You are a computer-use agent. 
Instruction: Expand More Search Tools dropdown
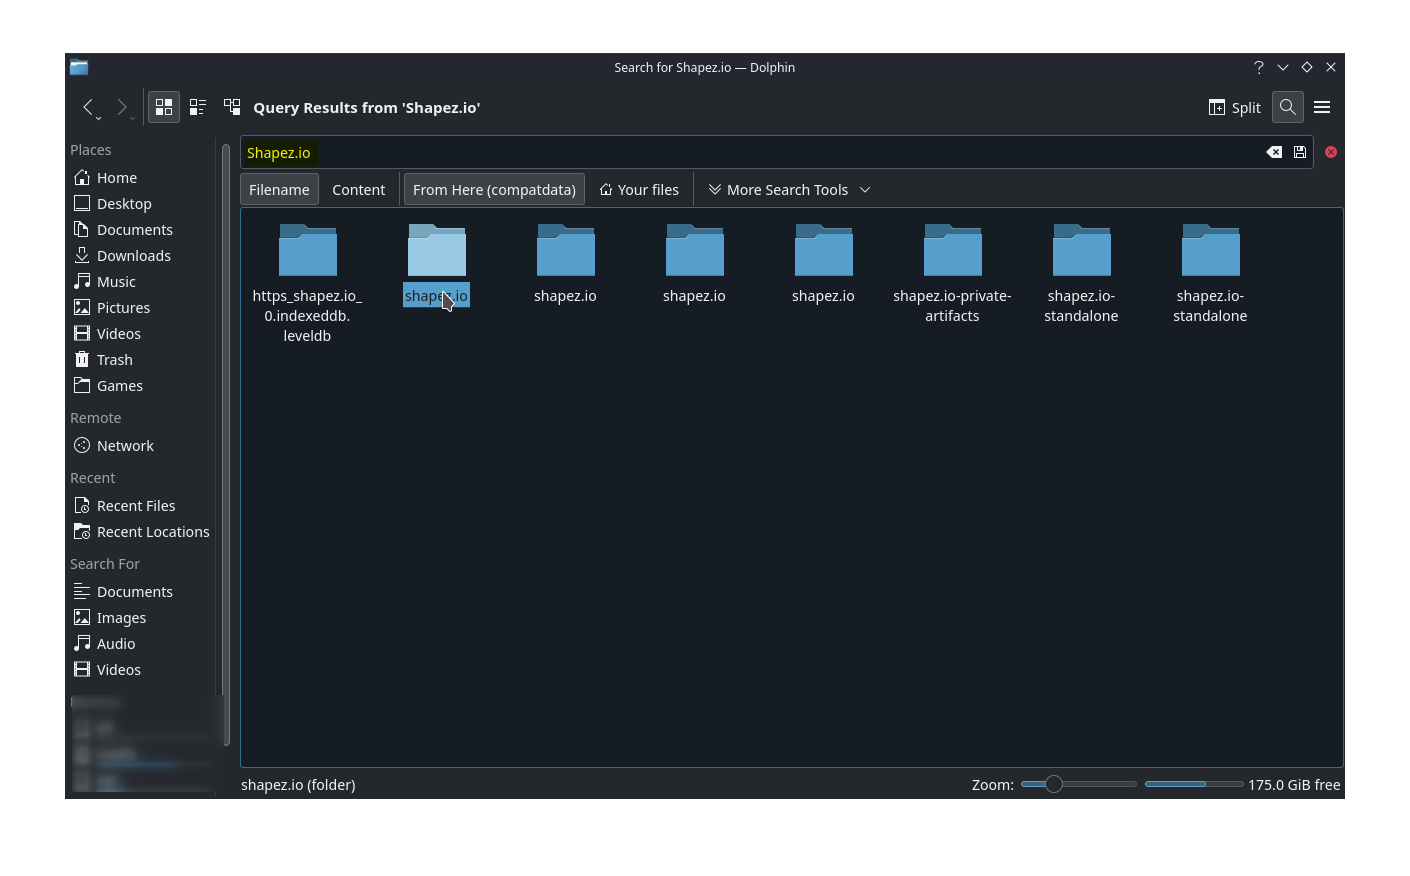(789, 190)
